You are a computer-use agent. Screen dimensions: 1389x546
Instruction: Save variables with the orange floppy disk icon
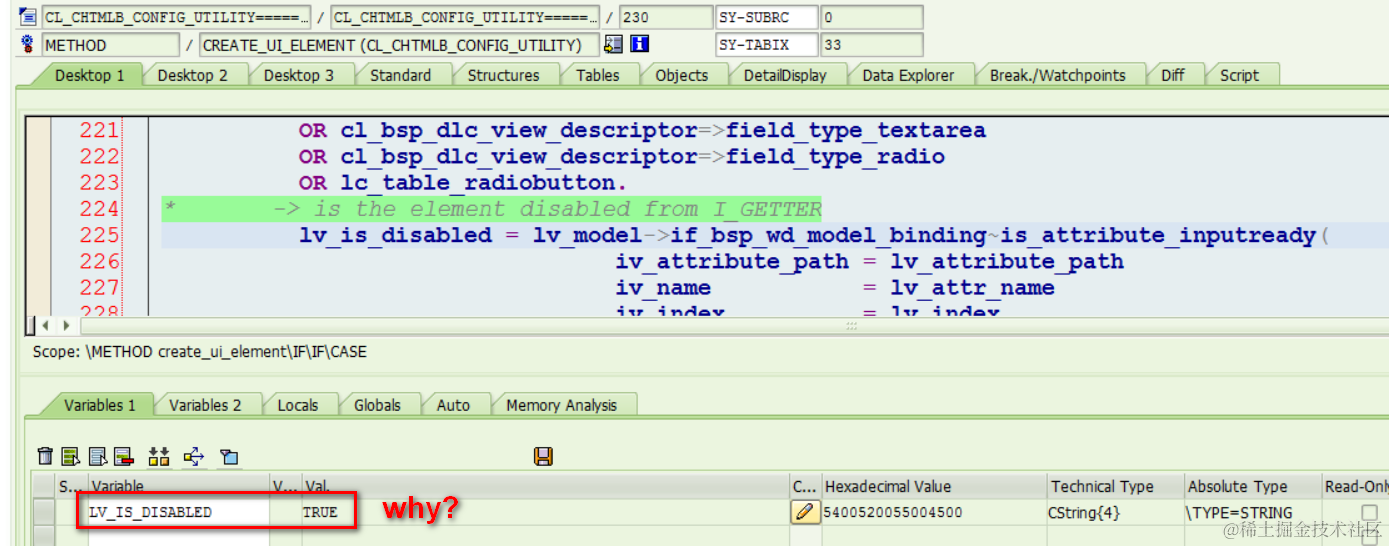click(543, 456)
